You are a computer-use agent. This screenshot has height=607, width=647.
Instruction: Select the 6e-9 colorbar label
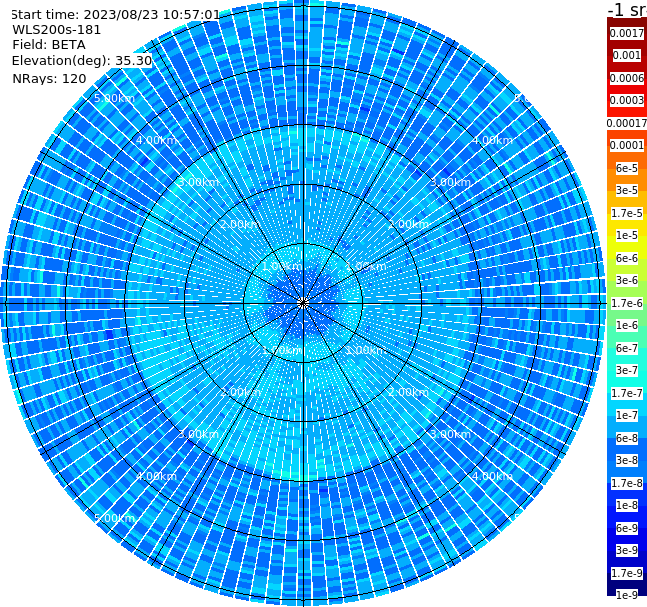[x=627, y=528]
